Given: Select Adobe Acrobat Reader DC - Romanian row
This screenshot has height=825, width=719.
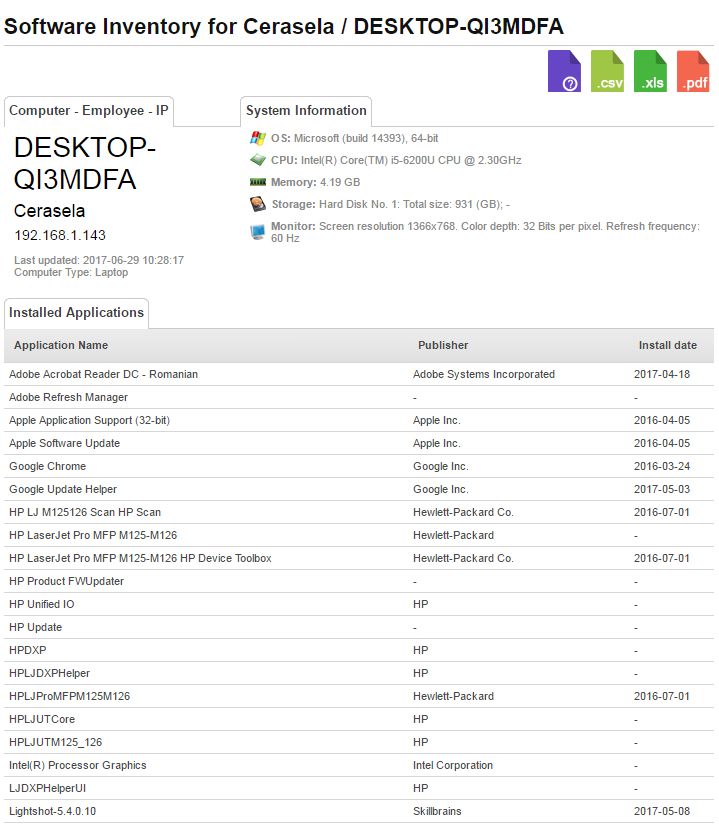Looking at the screenshot, I should click(359, 374).
